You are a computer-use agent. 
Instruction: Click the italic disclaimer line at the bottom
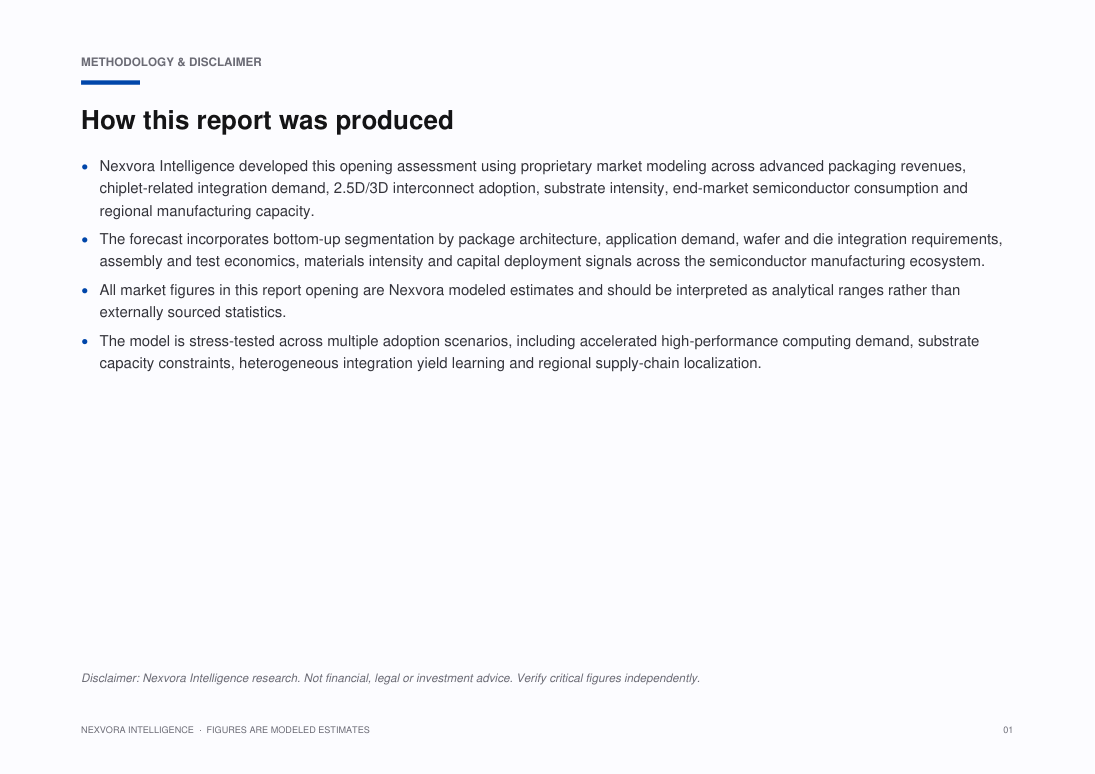(x=390, y=678)
